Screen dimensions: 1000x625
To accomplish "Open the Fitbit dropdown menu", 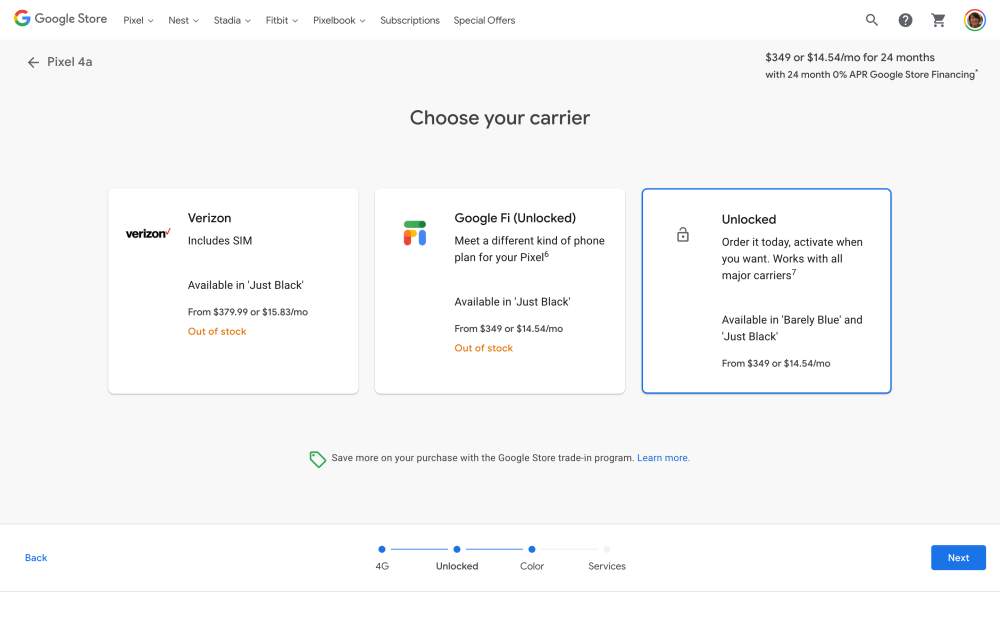I will 281,20.
